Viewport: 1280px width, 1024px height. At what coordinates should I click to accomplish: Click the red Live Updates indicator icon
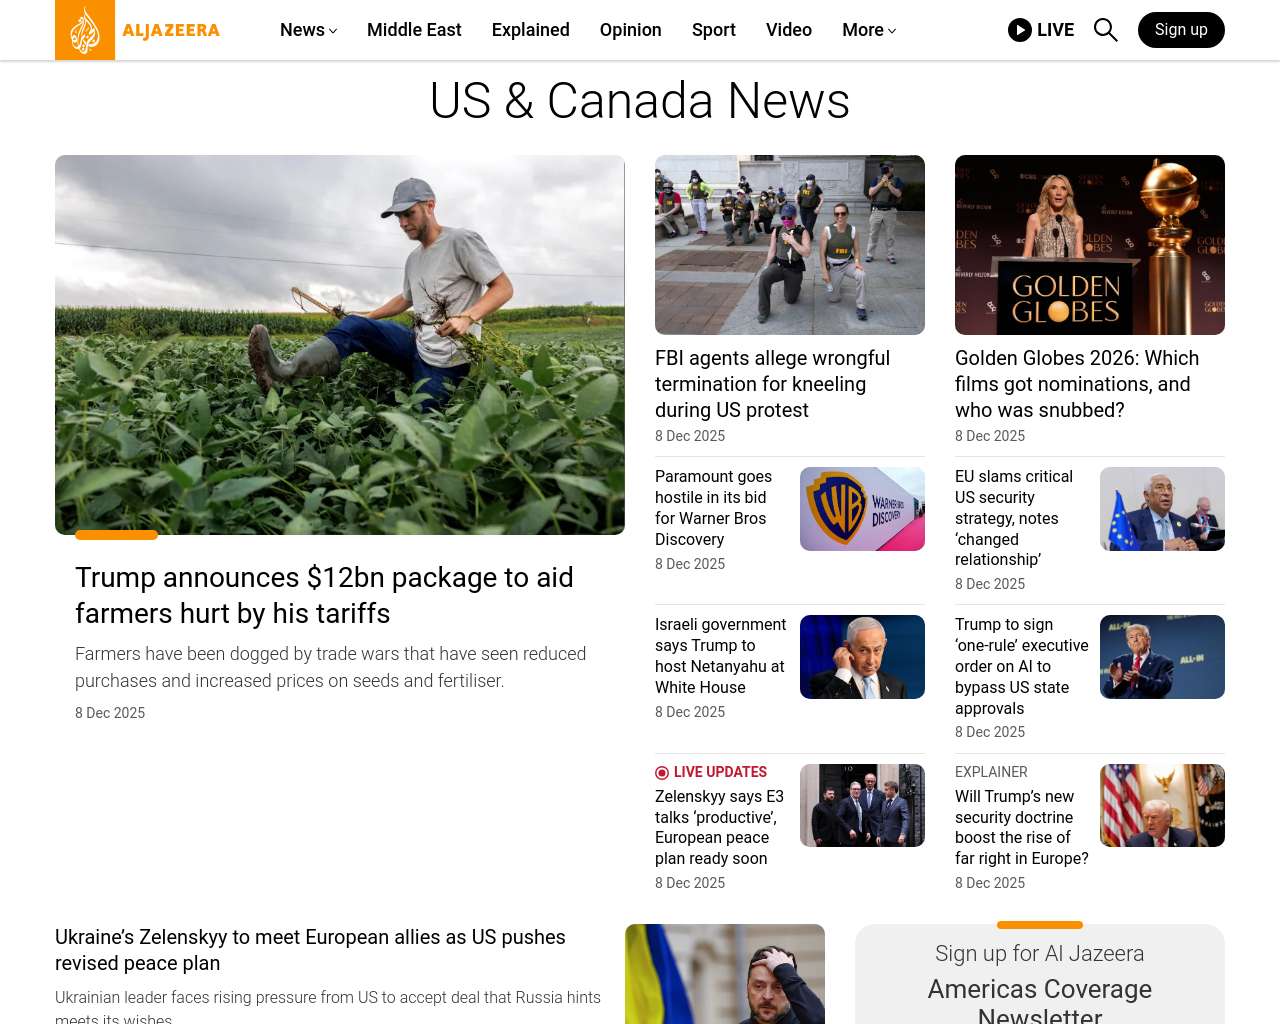(x=662, y=773)
